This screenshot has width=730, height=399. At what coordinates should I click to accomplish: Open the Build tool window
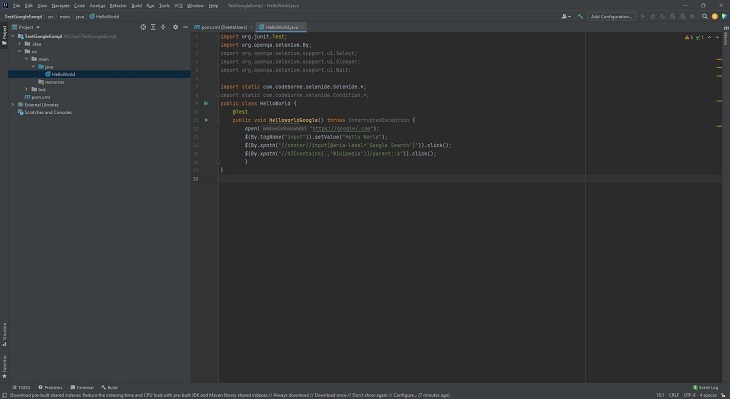(109, 387)
